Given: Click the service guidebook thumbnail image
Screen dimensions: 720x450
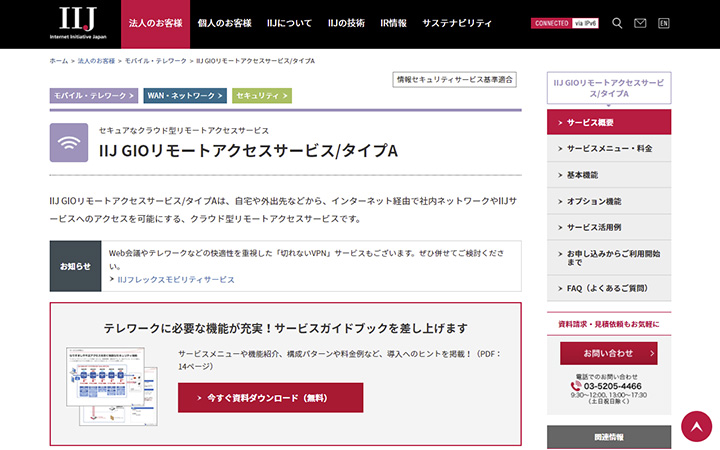Looking at the screenshot, I should [x=112, y=386].
